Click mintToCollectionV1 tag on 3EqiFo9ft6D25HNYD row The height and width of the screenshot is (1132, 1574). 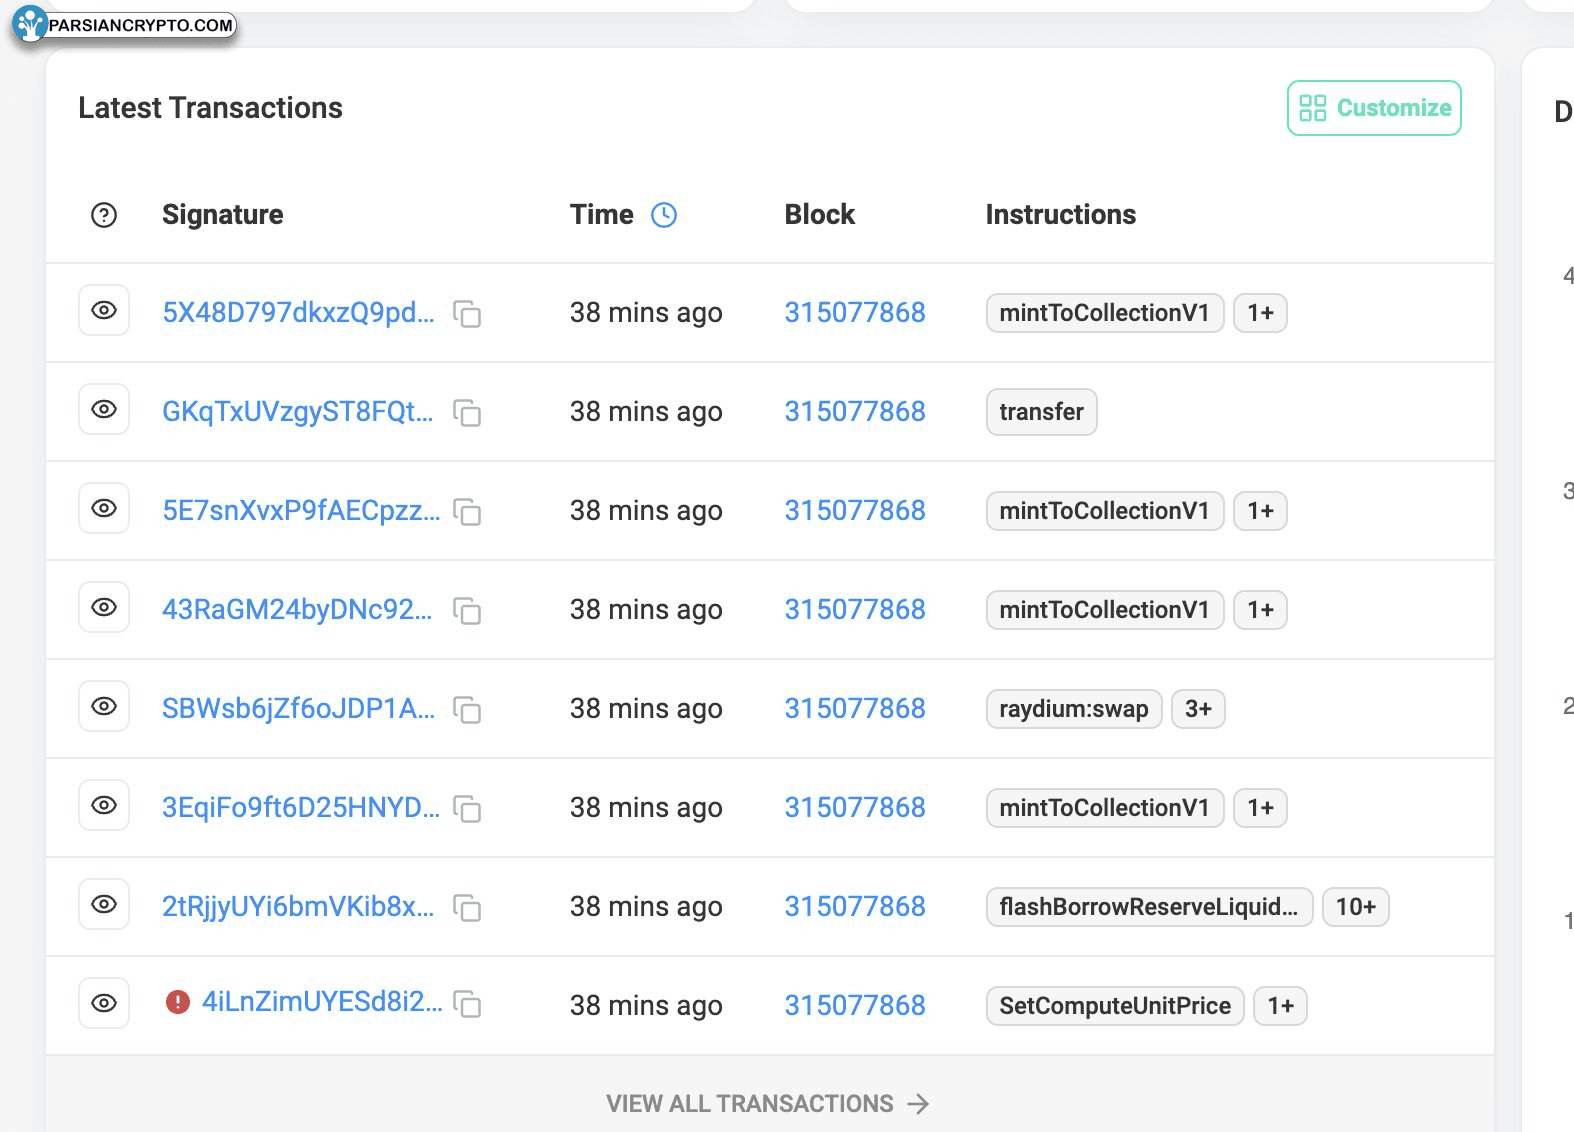tap(1105, 808)
